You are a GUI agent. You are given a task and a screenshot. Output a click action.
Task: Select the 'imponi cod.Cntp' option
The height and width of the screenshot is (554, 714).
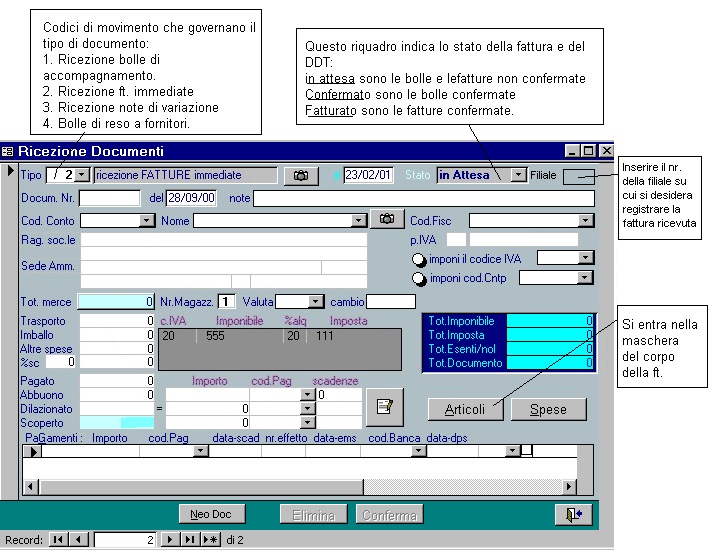click(x=418, y=278)
